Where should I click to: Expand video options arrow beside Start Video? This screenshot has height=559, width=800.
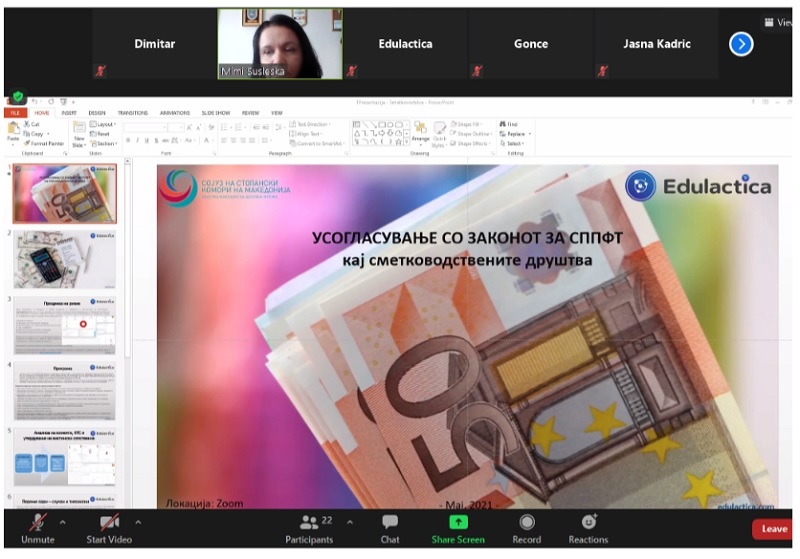(x=138, y=522)
